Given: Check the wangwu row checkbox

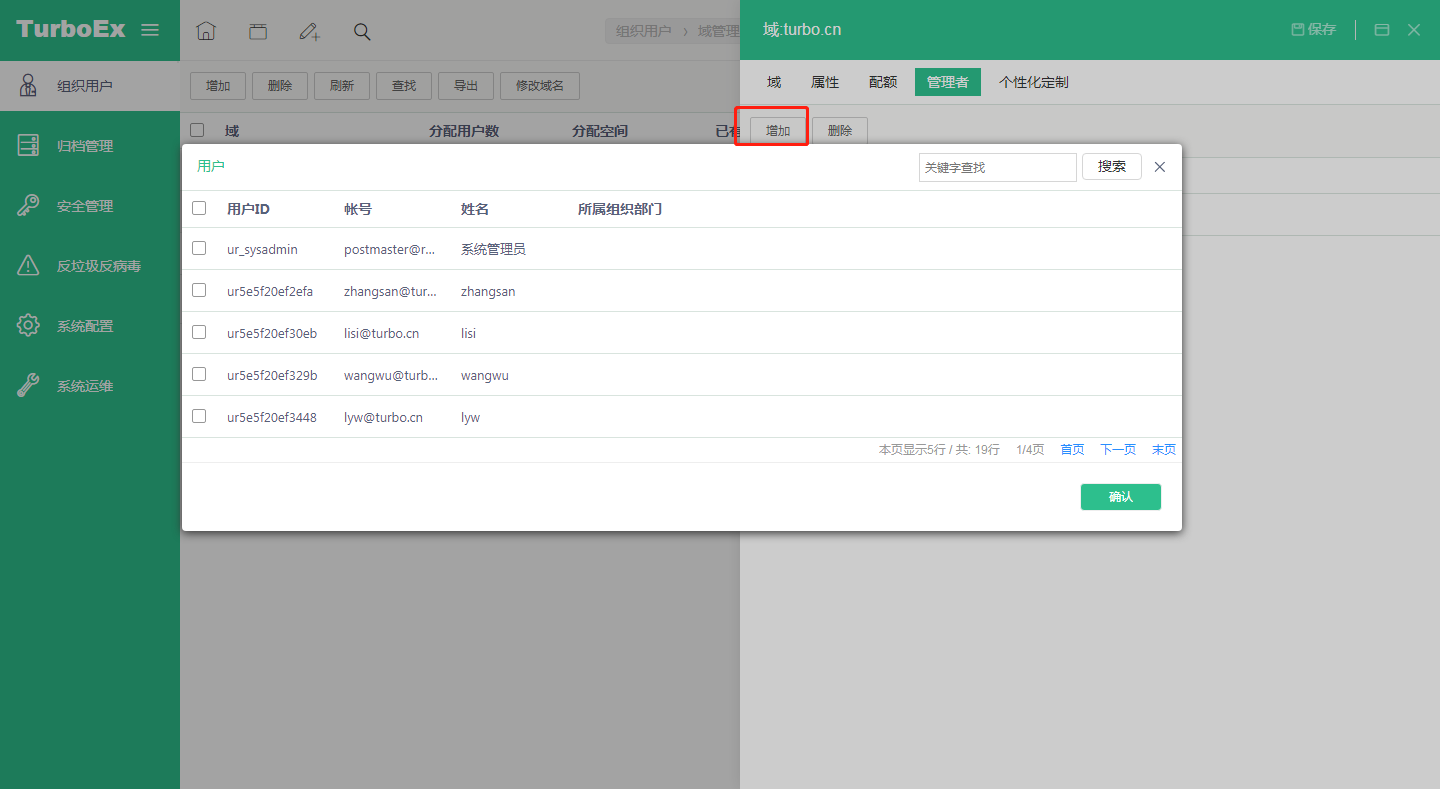Looking at the screenshot, I should click(x=199, y=374).
